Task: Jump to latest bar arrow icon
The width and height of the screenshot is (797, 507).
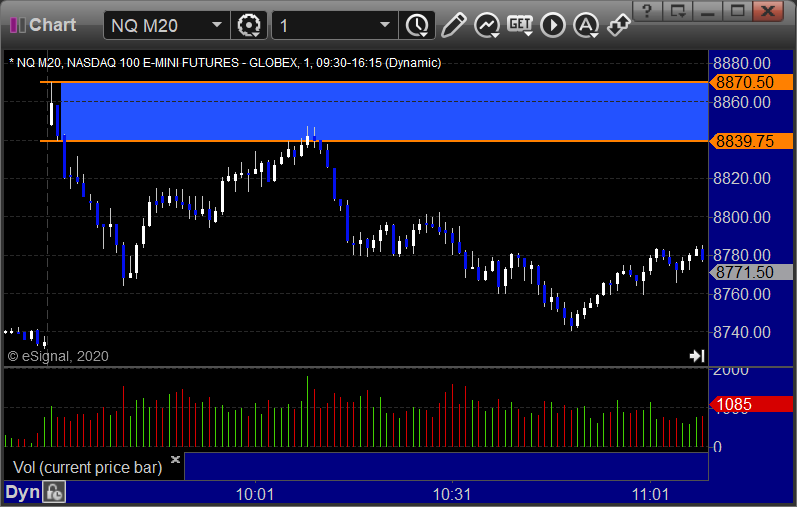Action: coord(697,356)
